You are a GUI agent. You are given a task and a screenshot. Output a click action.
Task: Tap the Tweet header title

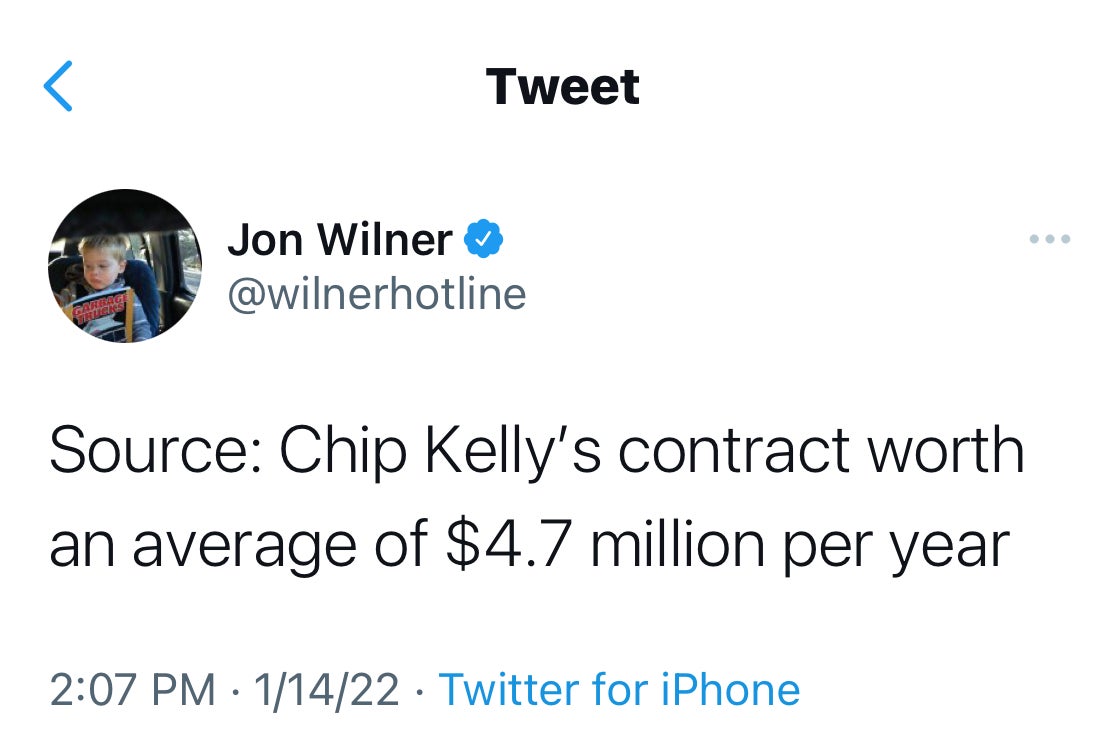pyautogui.click(x=562, y=86)
